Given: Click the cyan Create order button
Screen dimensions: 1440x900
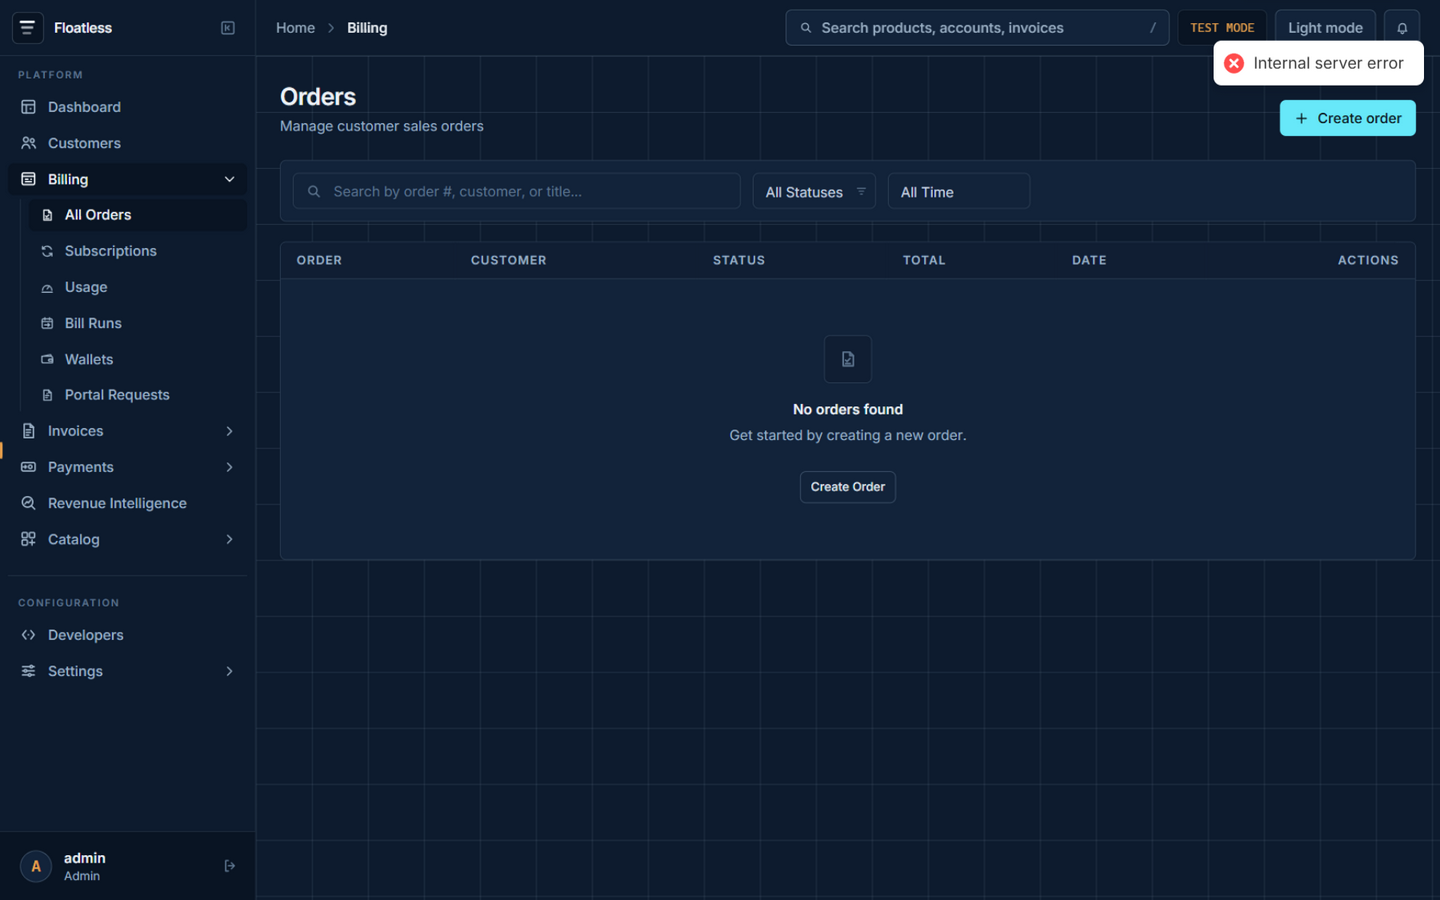Looking at the screenshot, I should [x=1347, y=118].
